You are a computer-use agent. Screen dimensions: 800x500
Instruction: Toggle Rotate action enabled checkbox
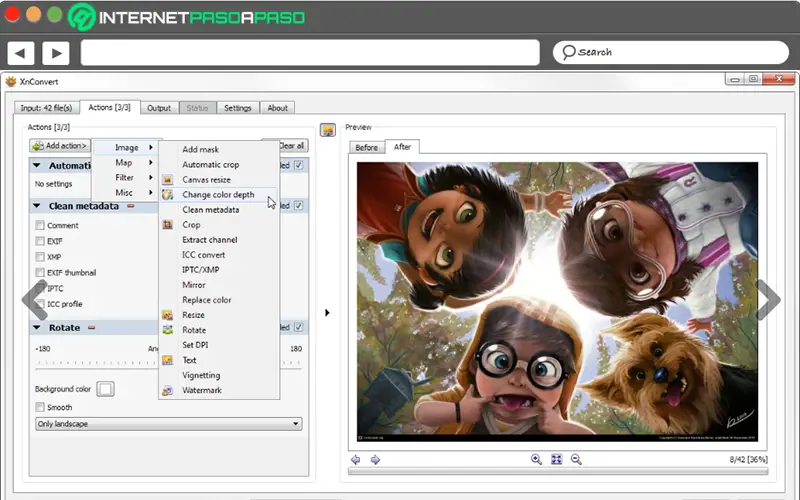point(298,327)
